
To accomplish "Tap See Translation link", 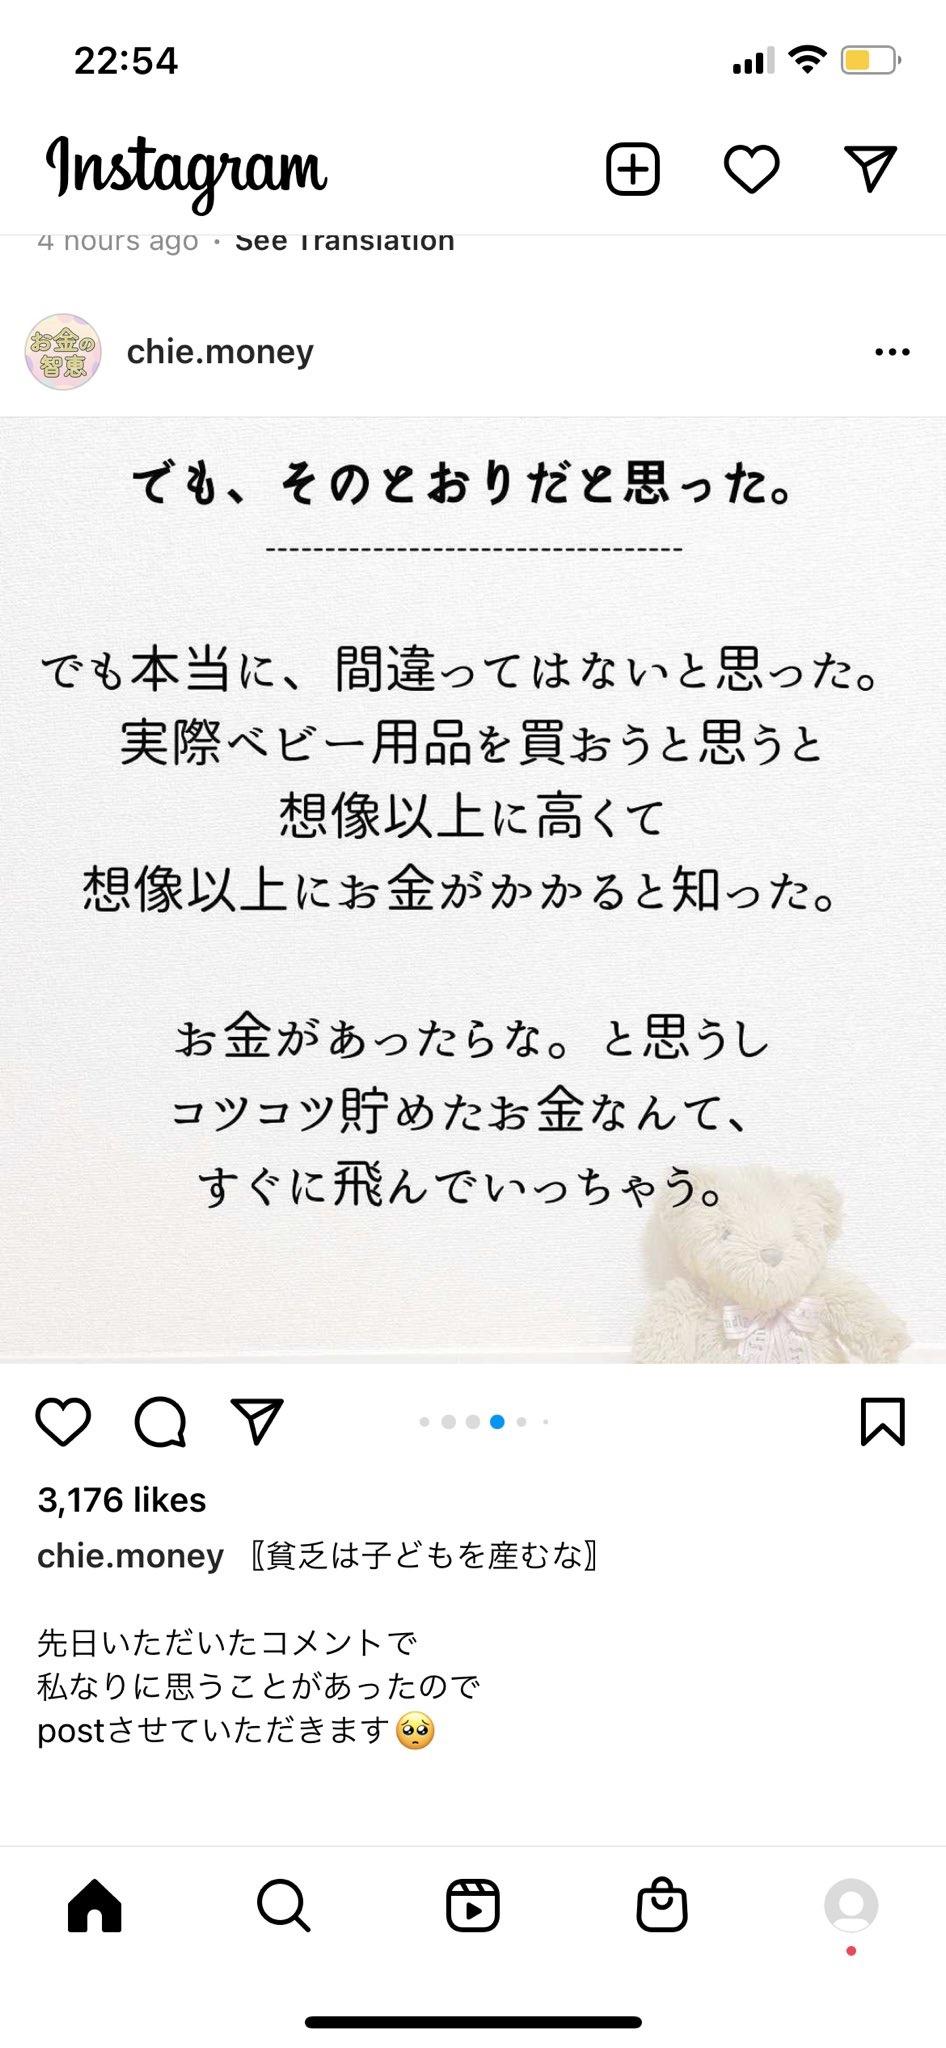I will tap(345, 241).
